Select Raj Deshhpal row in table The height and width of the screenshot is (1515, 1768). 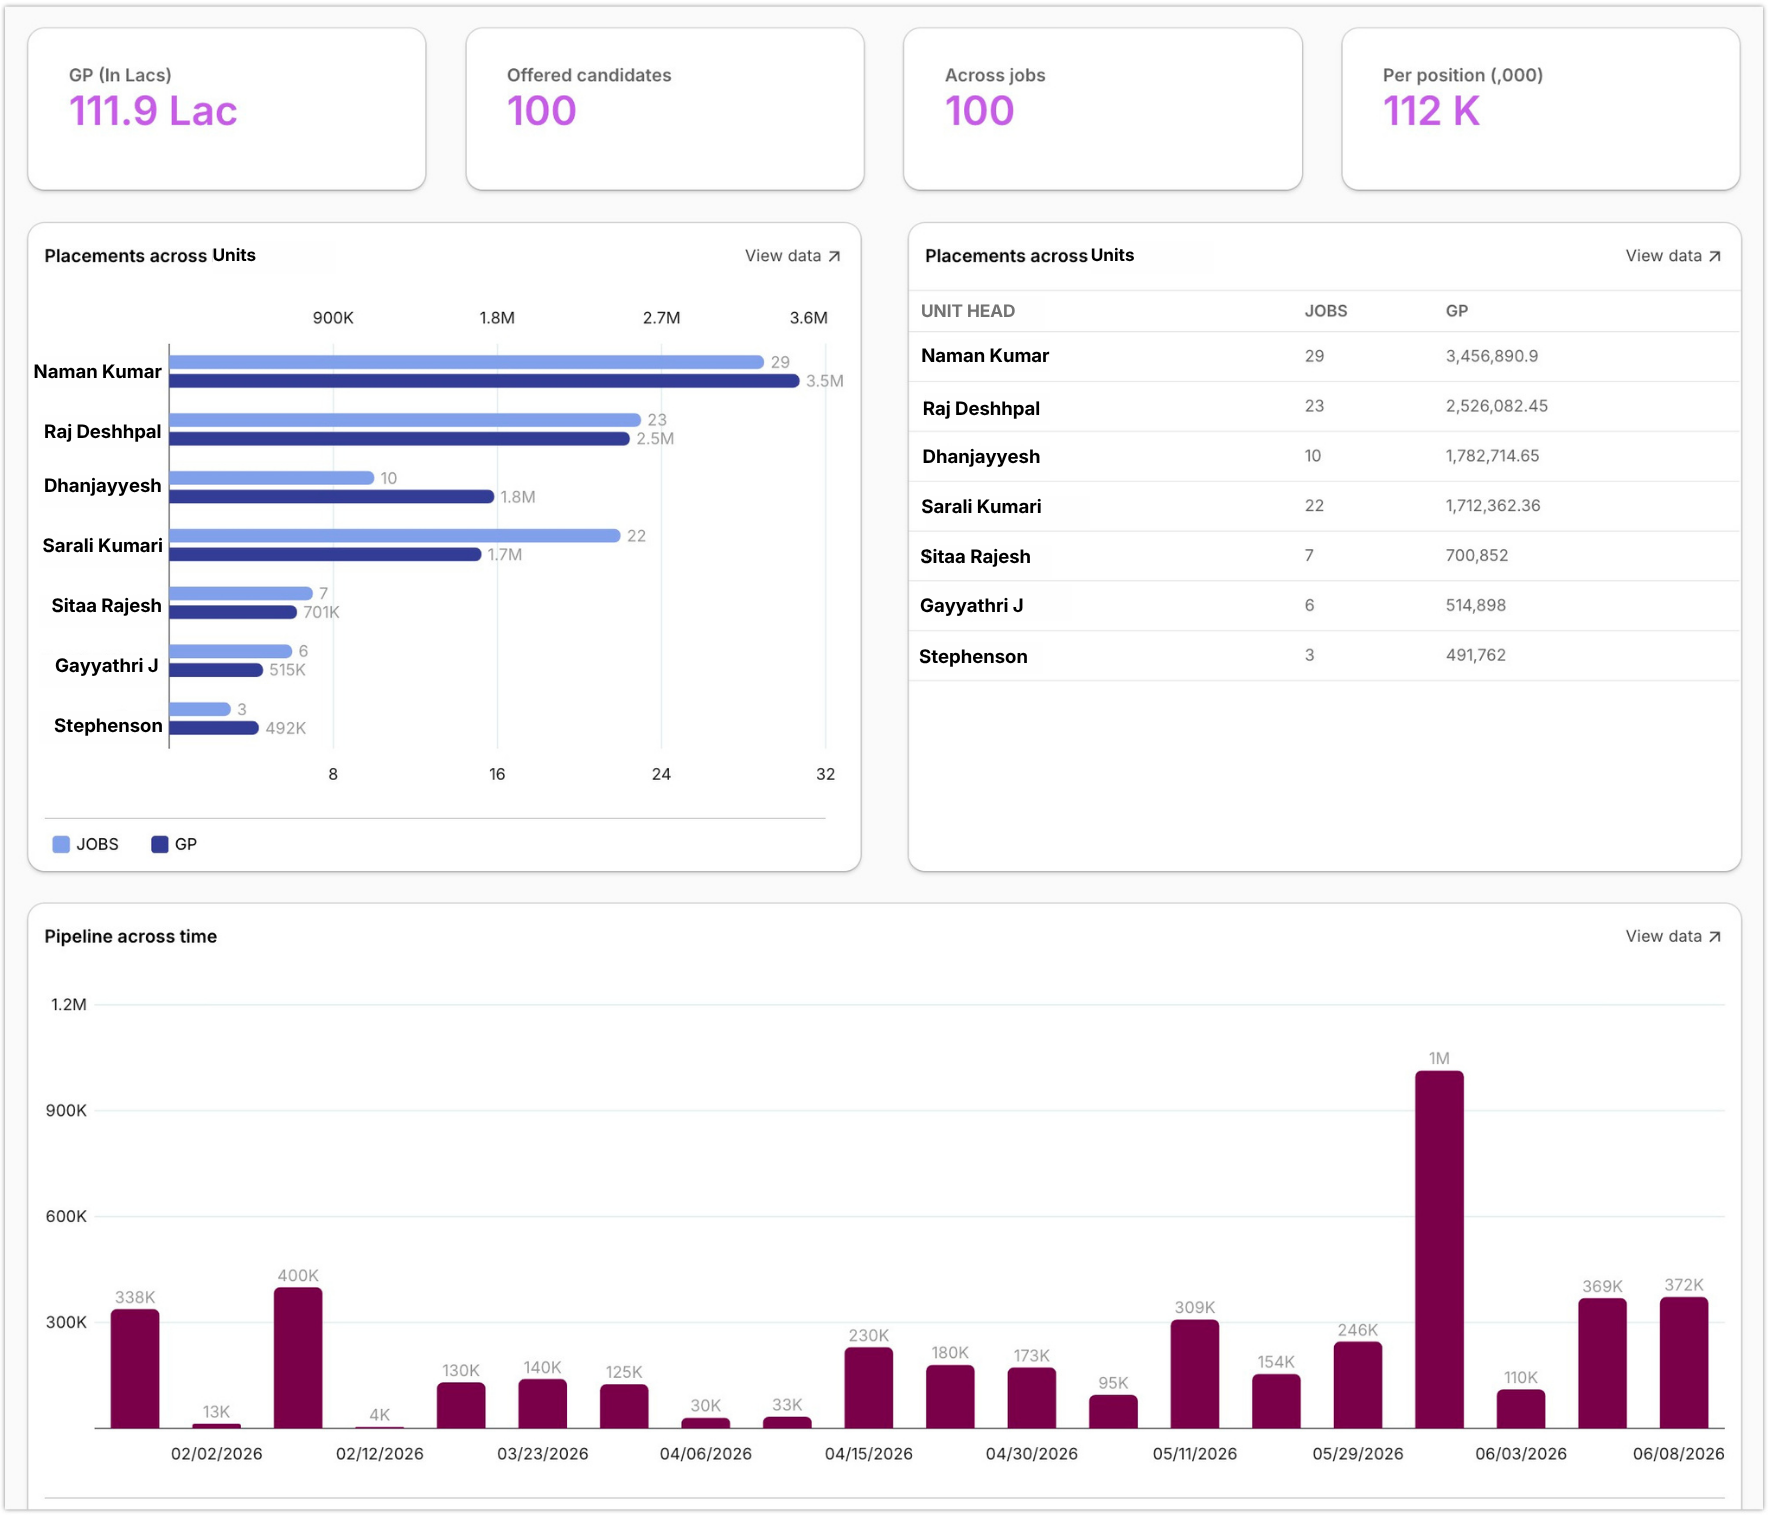click(1324, 406)
